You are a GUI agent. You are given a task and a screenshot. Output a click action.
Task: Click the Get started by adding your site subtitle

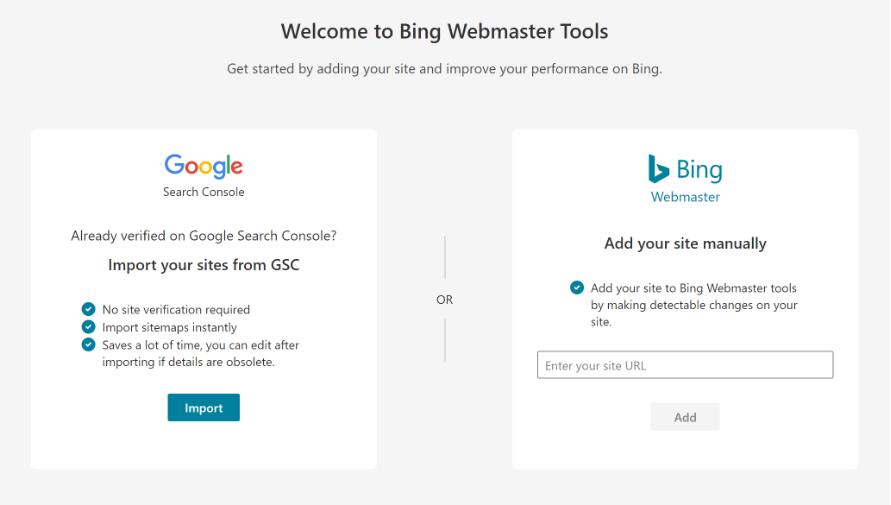[x=444, y=69]
